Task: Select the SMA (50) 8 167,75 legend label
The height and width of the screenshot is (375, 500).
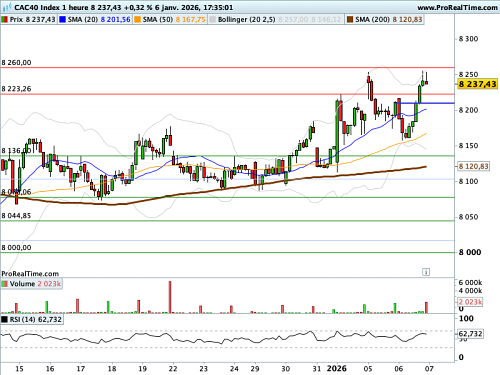Action: (x=174, y=19)
